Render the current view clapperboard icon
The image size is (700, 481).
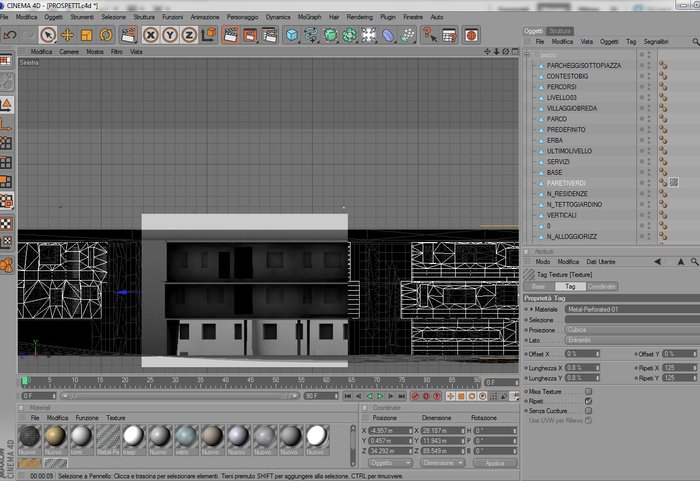coord(230,35)
